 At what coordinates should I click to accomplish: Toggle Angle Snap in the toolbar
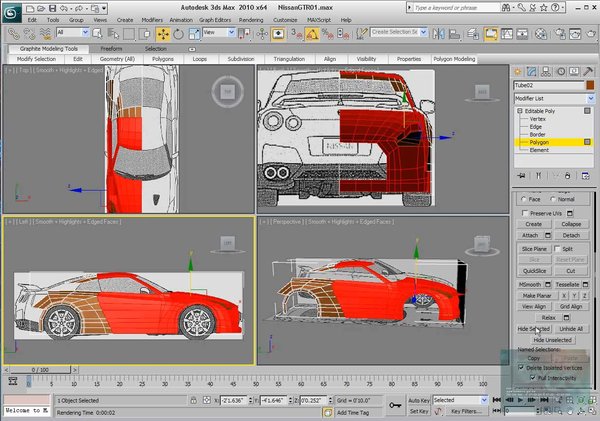click(312, 34)
